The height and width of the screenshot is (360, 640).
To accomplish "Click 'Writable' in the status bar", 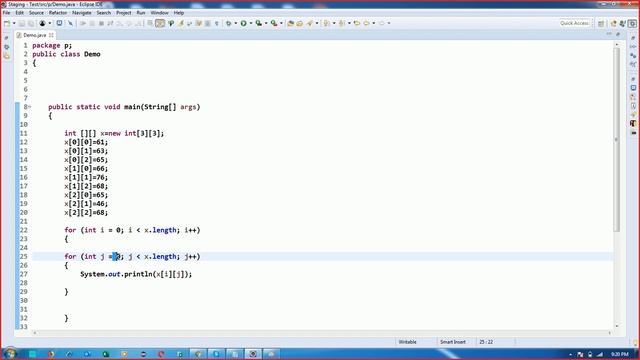I will [407, 342].
